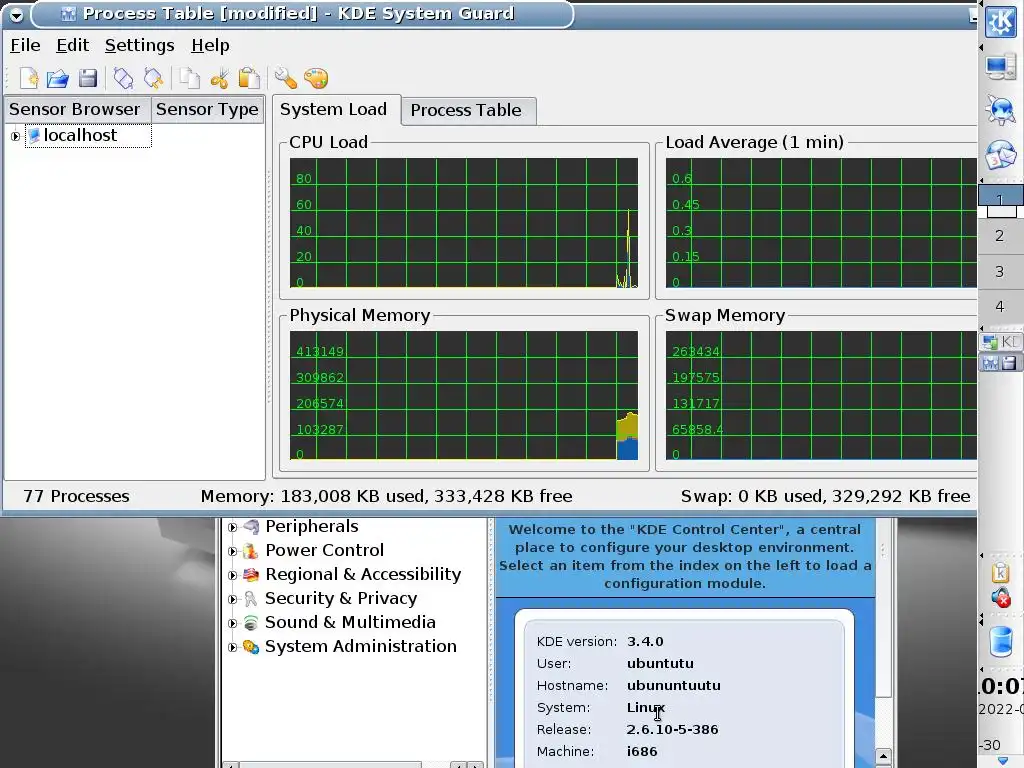Expand the Power Control category

click(x=232, y=551)
